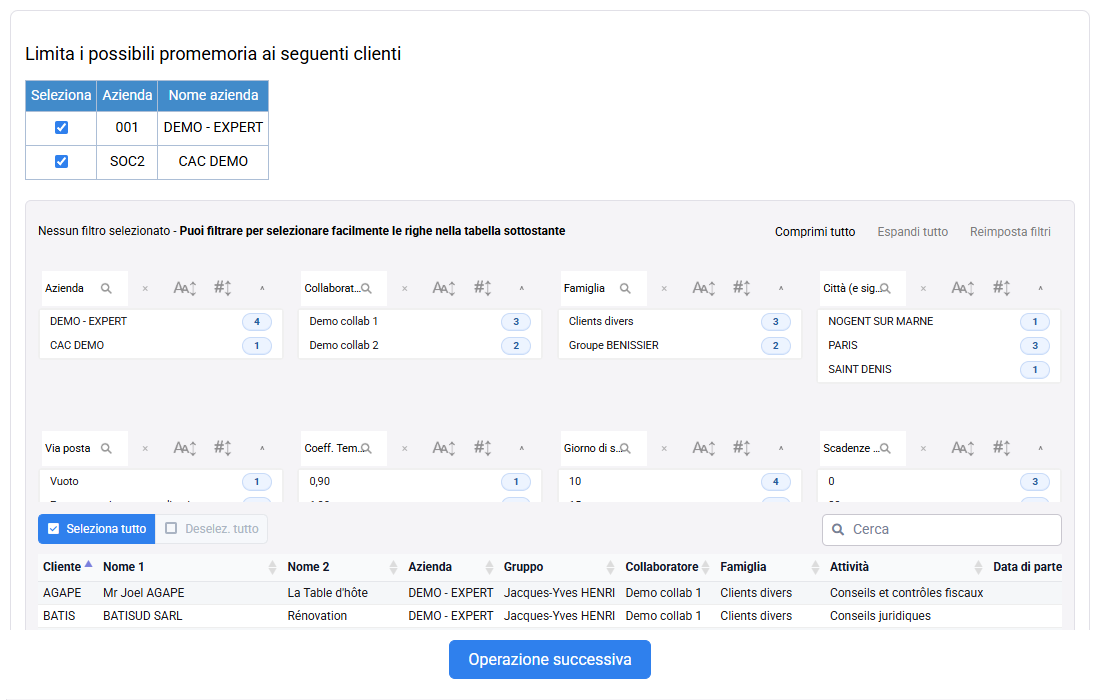Sort Collaborat... filter by count
This screenshot has width=1100, height=700.
(483, 288)
